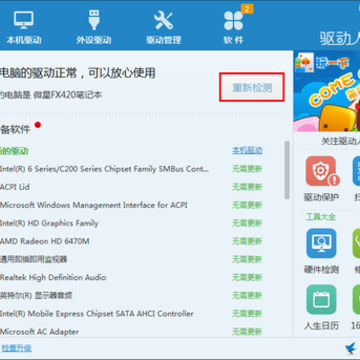Select Intel Mobile Express Chipset SATA AHCI Controller
This screenshot has height=360, width=360.
(x=131, y=314)
